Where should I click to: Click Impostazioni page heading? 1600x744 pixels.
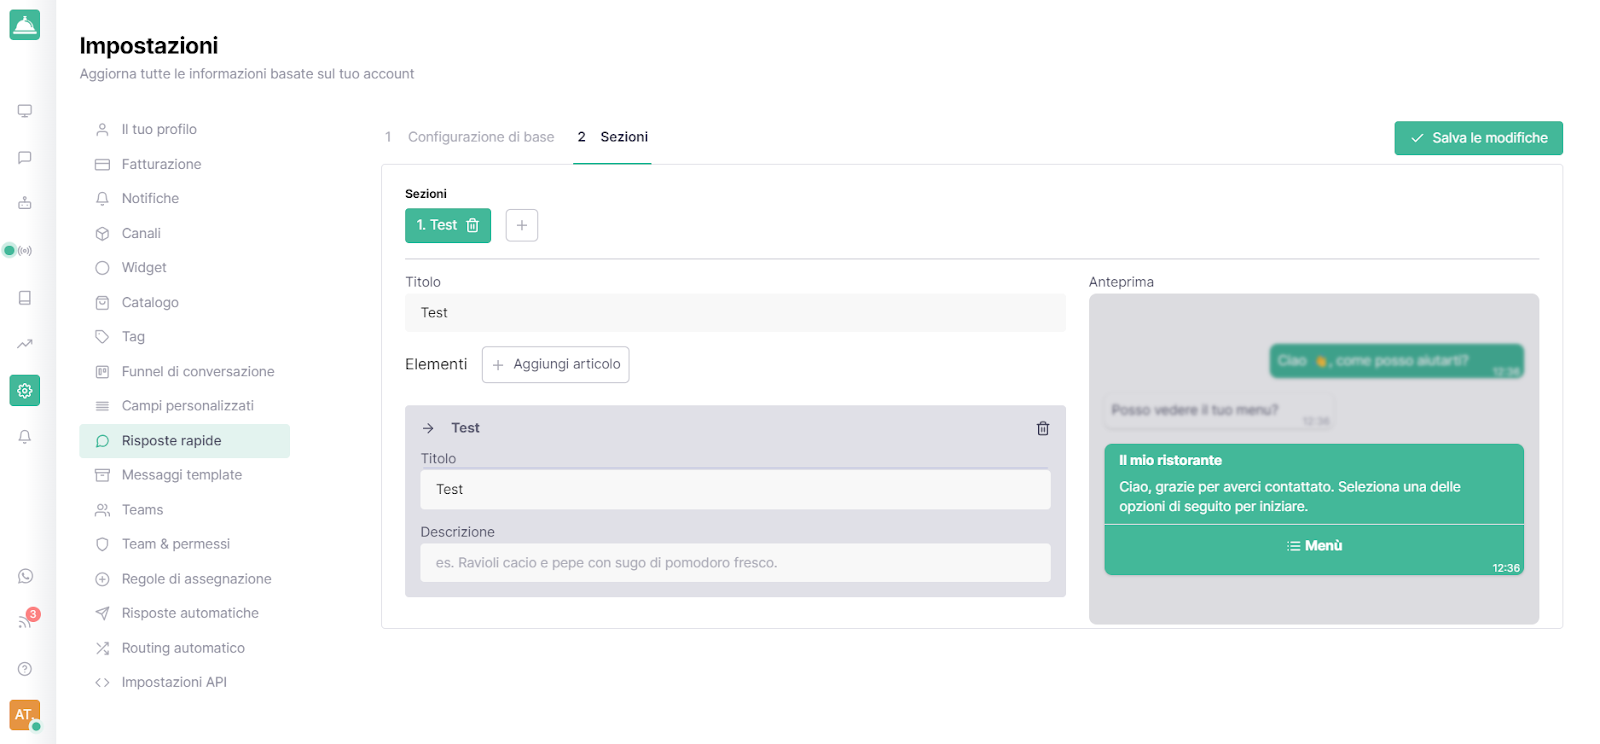[x=149, y=46]
